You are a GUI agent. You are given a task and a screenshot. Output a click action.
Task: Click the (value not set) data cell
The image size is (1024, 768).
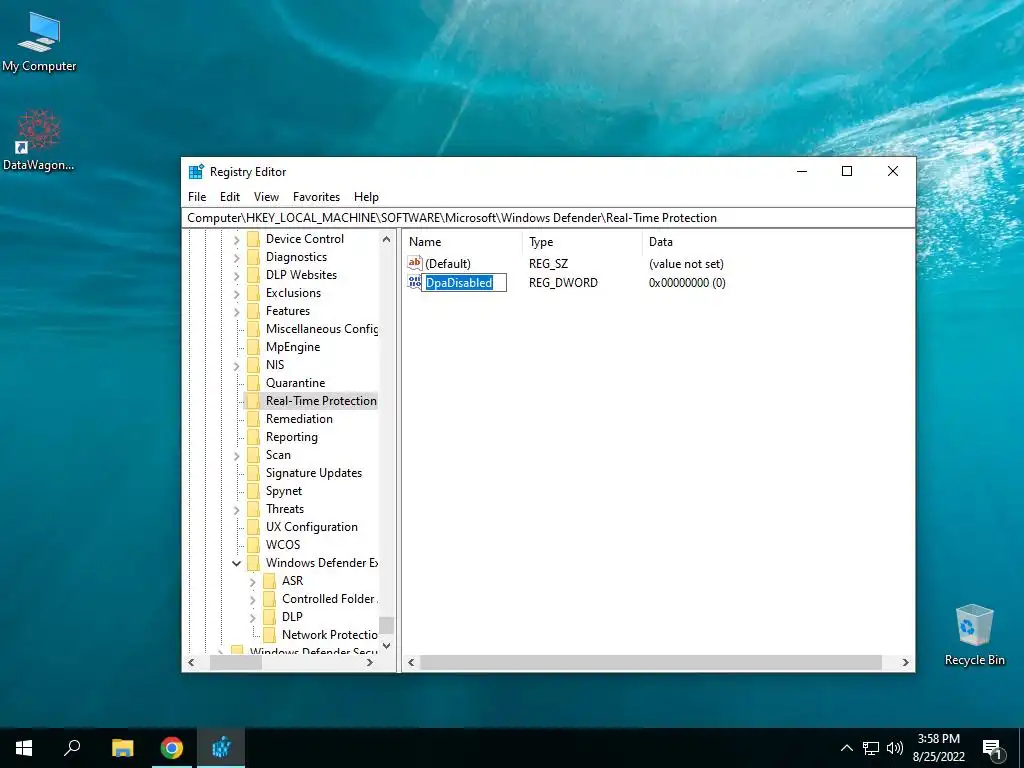click(686, 264)
